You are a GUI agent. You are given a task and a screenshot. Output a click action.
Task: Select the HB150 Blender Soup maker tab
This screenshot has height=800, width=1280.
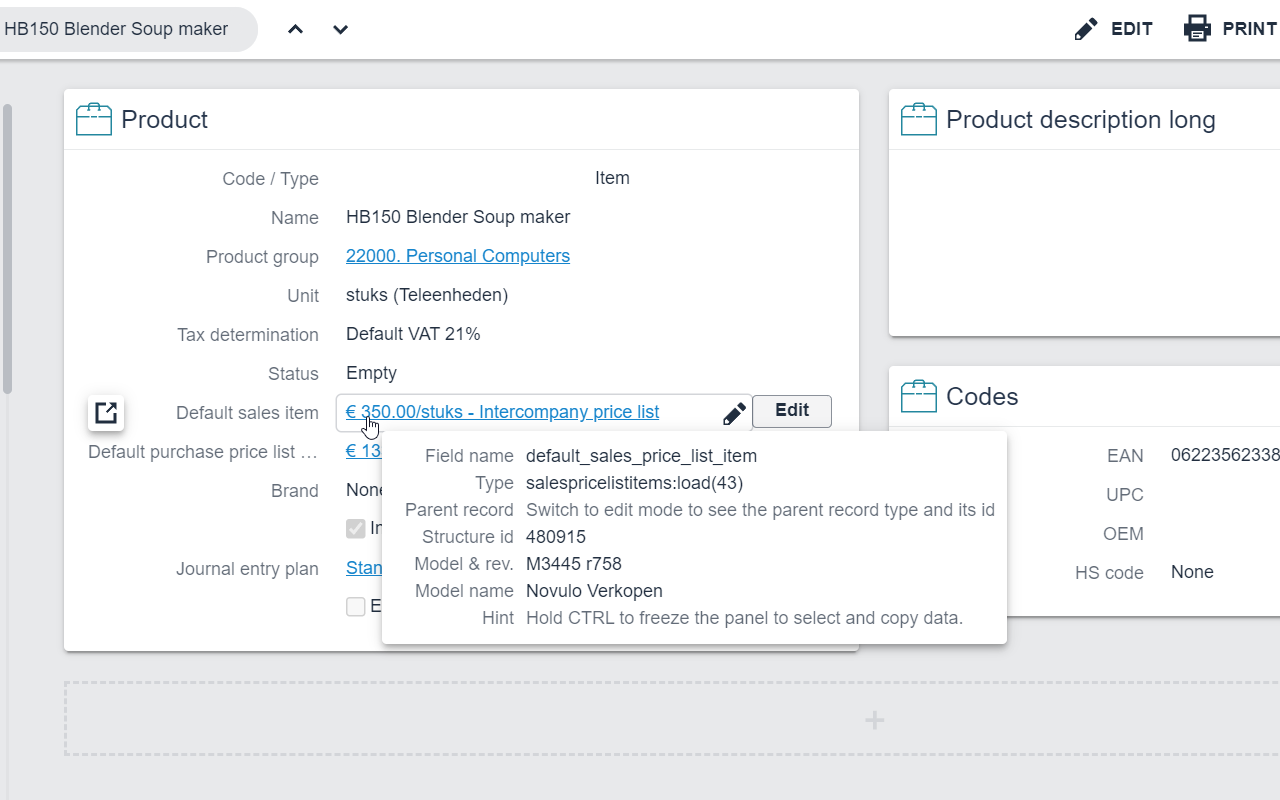click(116, 29)
